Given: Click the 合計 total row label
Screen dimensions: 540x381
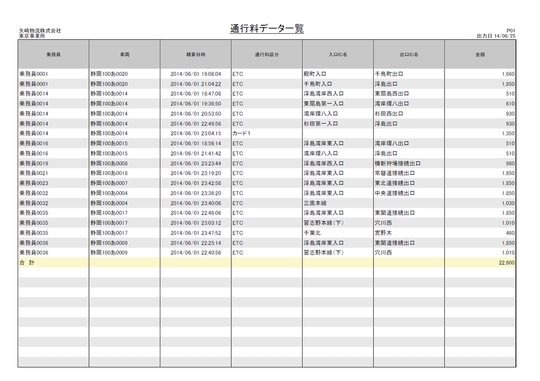Looking at the screenshot, I should click(27, 262).
